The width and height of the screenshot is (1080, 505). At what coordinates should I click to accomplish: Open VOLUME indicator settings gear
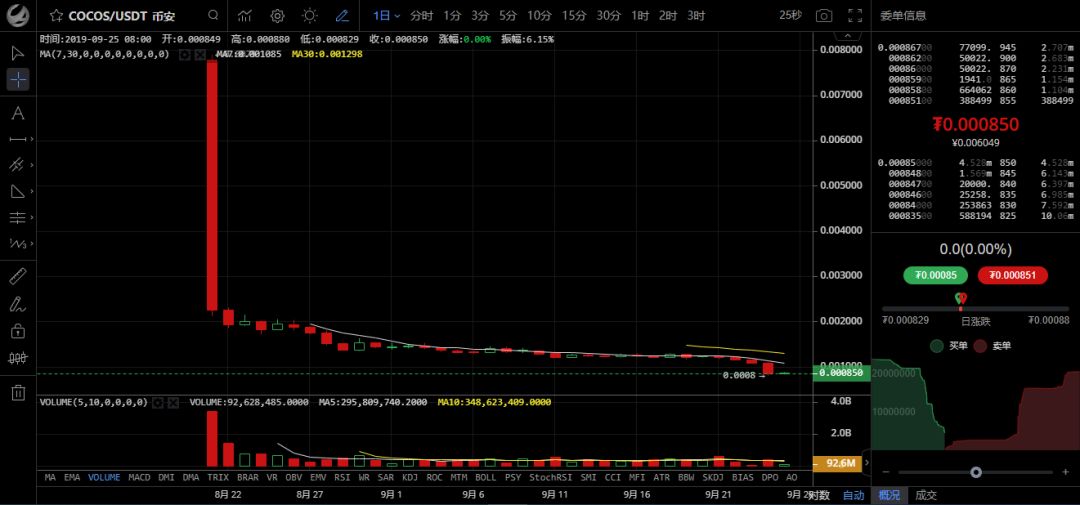pyautogui.click(x=158, y=402)
